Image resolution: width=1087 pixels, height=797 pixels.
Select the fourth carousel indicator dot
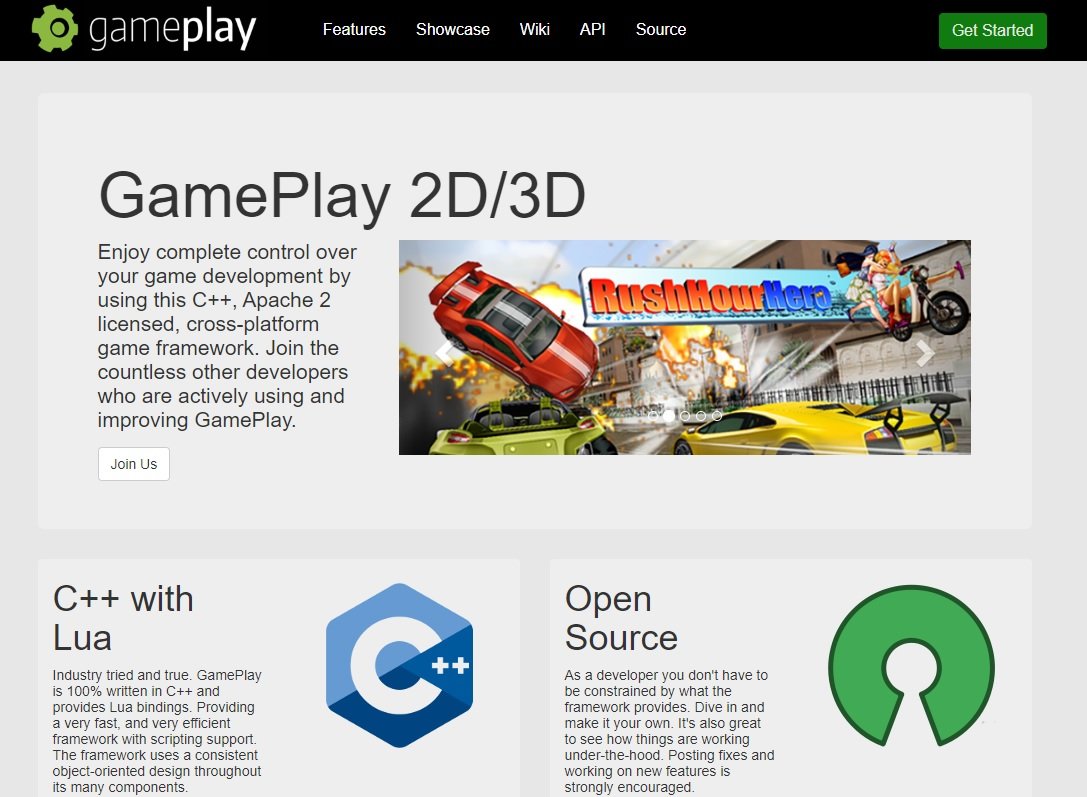pyautogui.click(x=701, y=416)
